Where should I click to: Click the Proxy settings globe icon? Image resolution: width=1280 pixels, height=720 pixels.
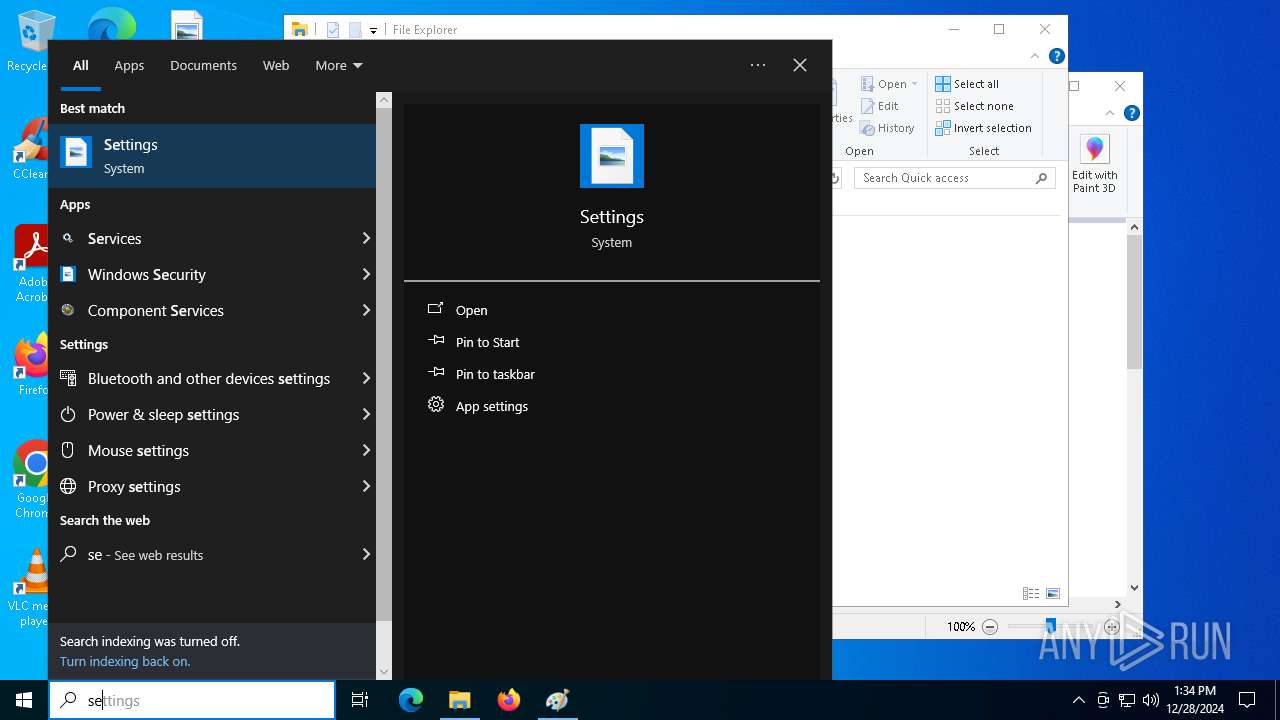[x=68, y=486]
